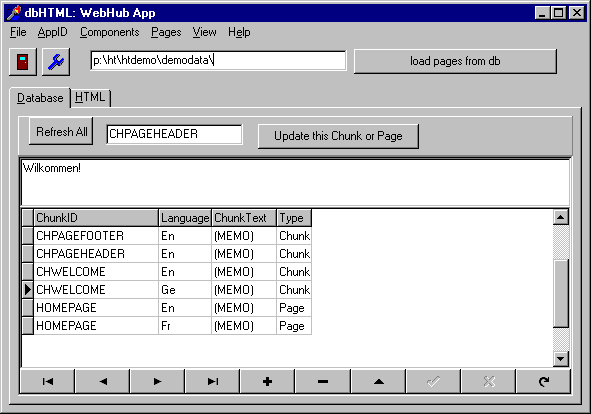Post edit with checkmark button
This screenshot has height=414, width=591.
(x=433, y=382)
